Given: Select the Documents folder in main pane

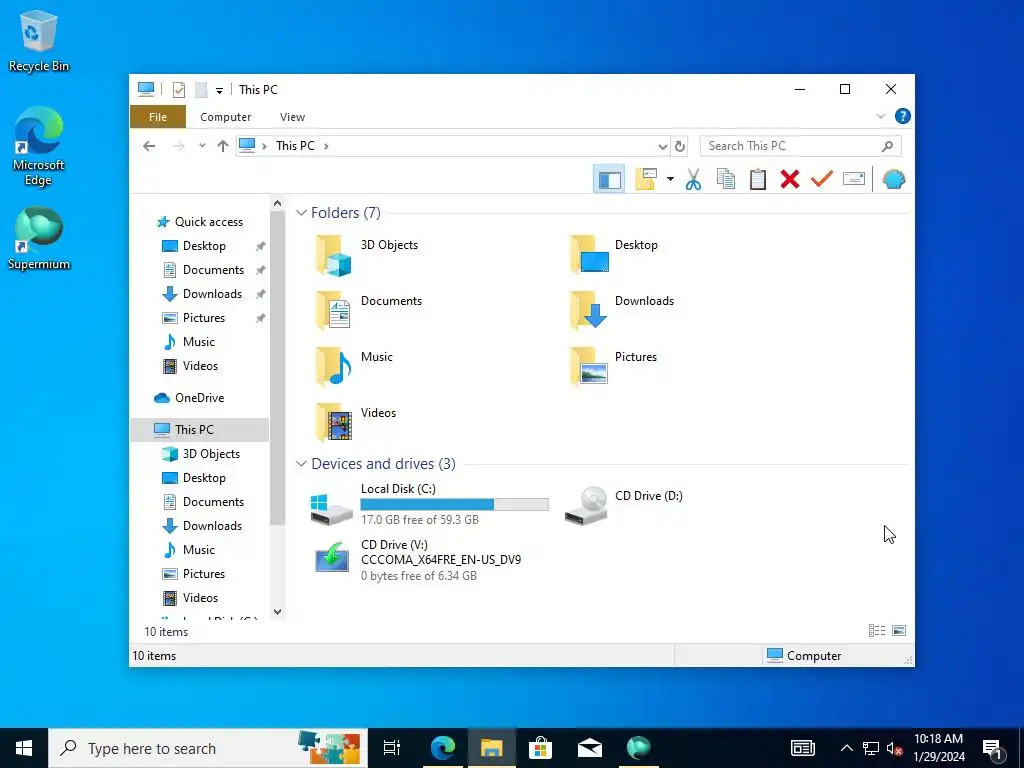Looking at the screenshot, I should 368,310.
